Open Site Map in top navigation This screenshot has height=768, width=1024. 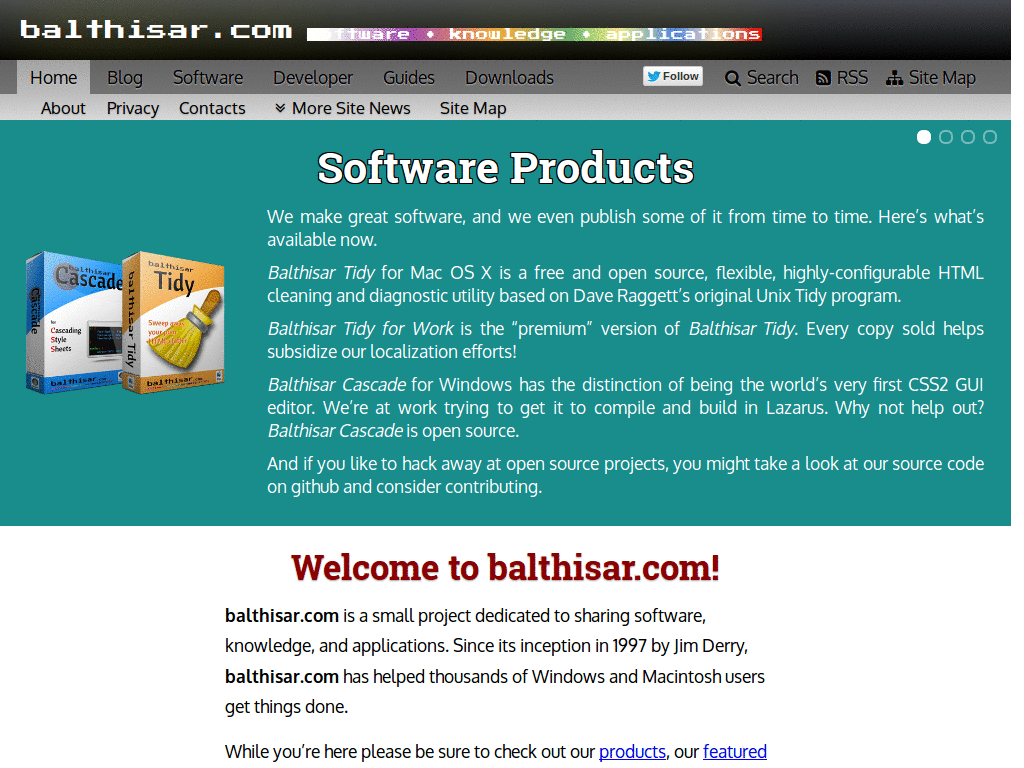[942, 78]
